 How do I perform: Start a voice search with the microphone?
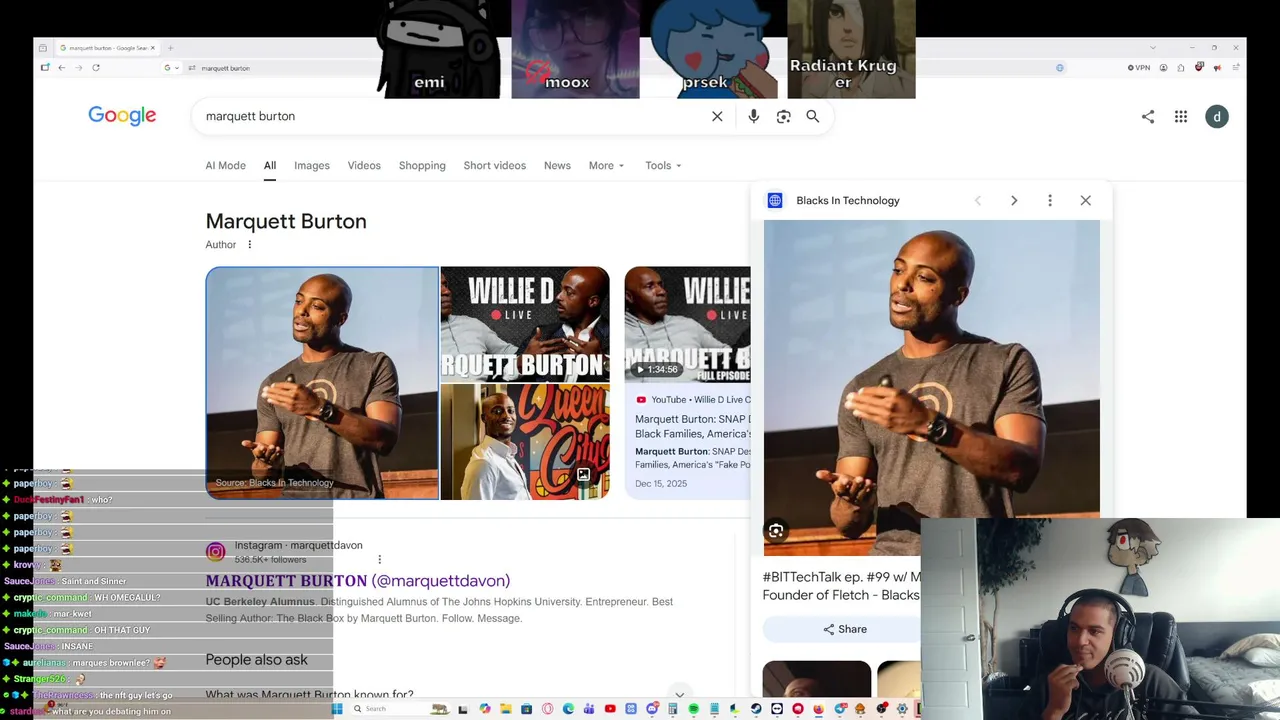pyautogui.click(x=754, y=116)
